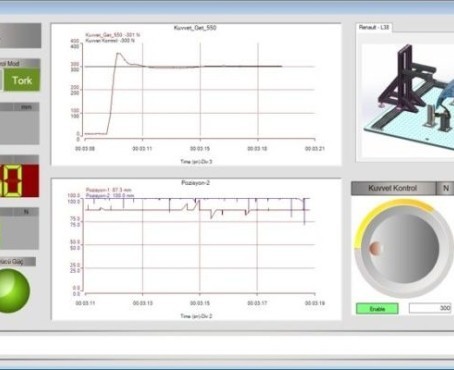454x370 pixels.
Task: Click the orange ball on the knob
Action: (x=375, y=249)
